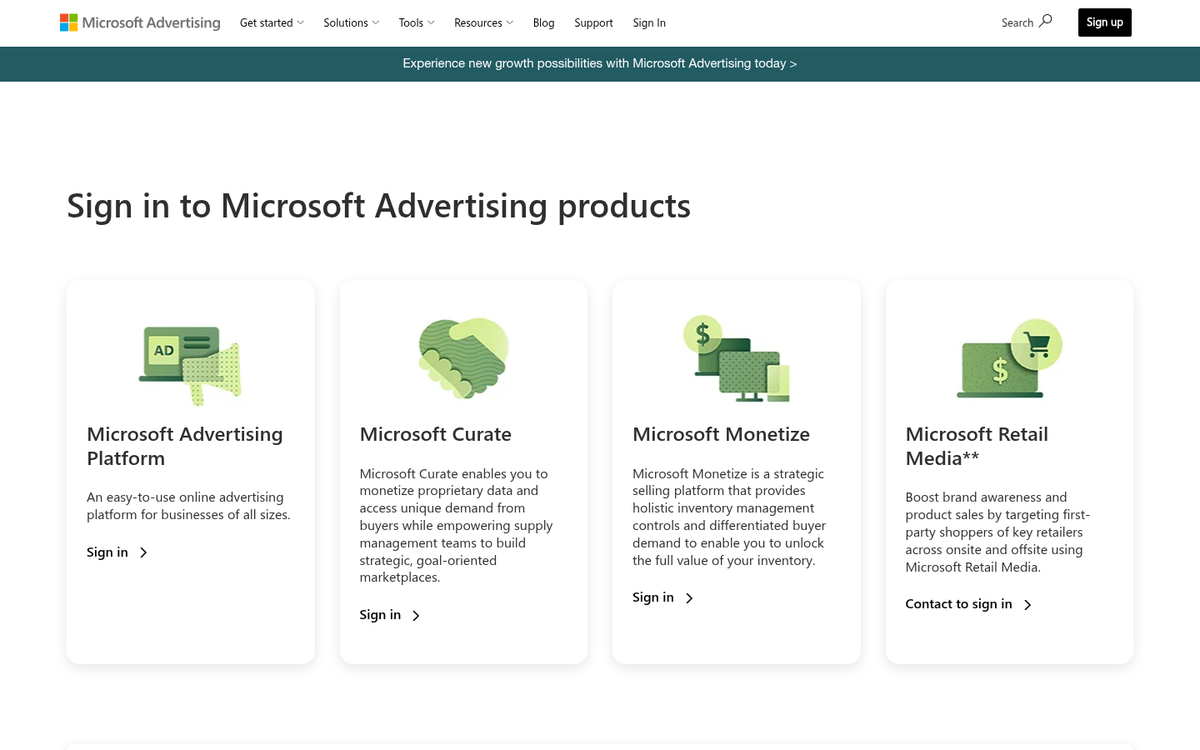This screenshot has width=1200, height=750.
Task: Click the Sign up button
Action: pos(1104,21)
